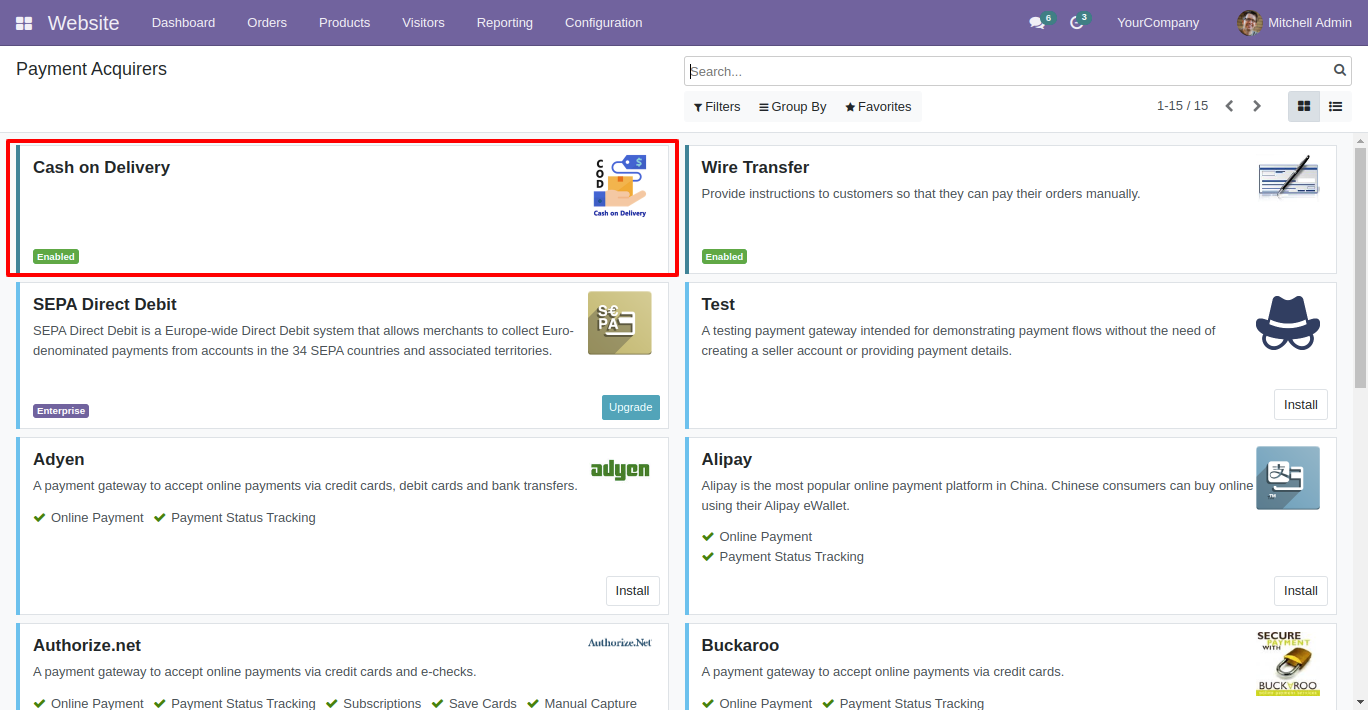The image size is (1368, 710).
Task: Open Mitchell Admin user menu
Action: 1294,23
